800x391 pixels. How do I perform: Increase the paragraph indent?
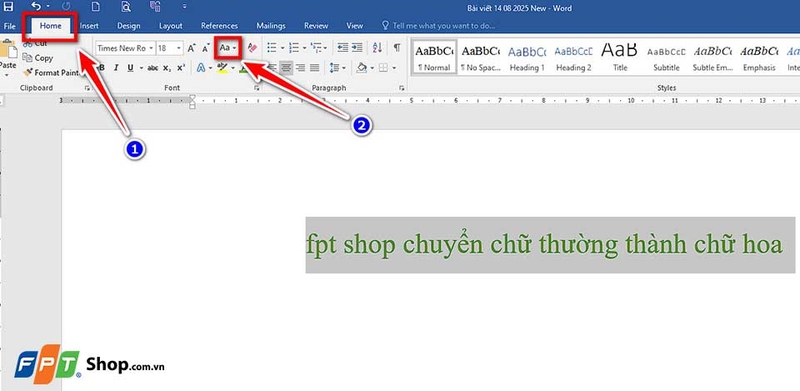(x=357, y=47)
